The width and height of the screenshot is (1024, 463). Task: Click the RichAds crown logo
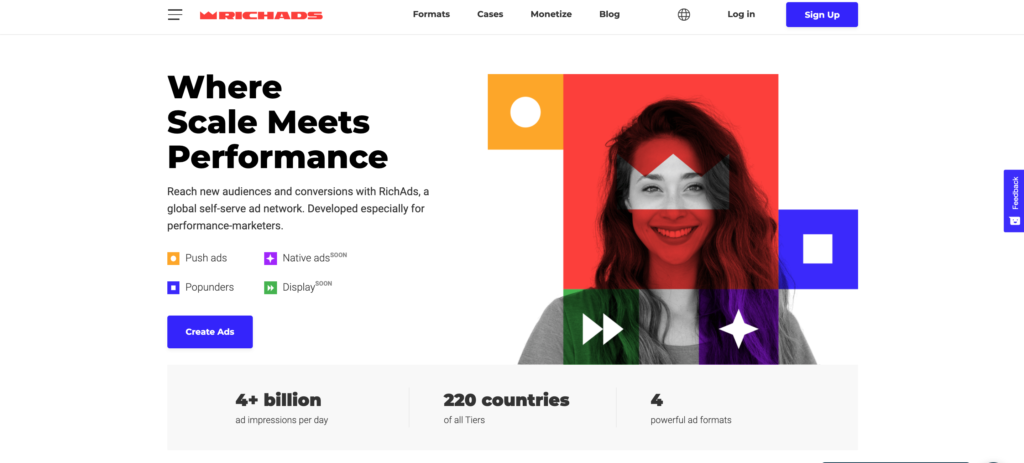point(261,15)
